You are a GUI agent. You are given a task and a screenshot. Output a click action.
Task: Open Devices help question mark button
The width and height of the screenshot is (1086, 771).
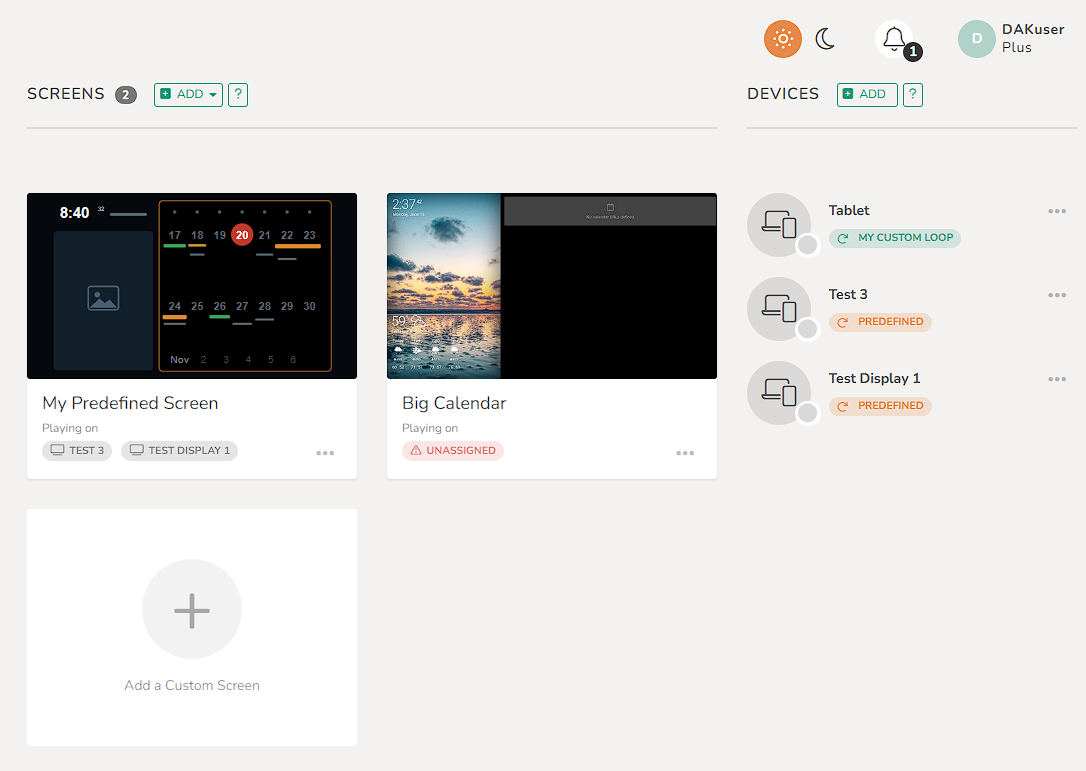point(913,94)
